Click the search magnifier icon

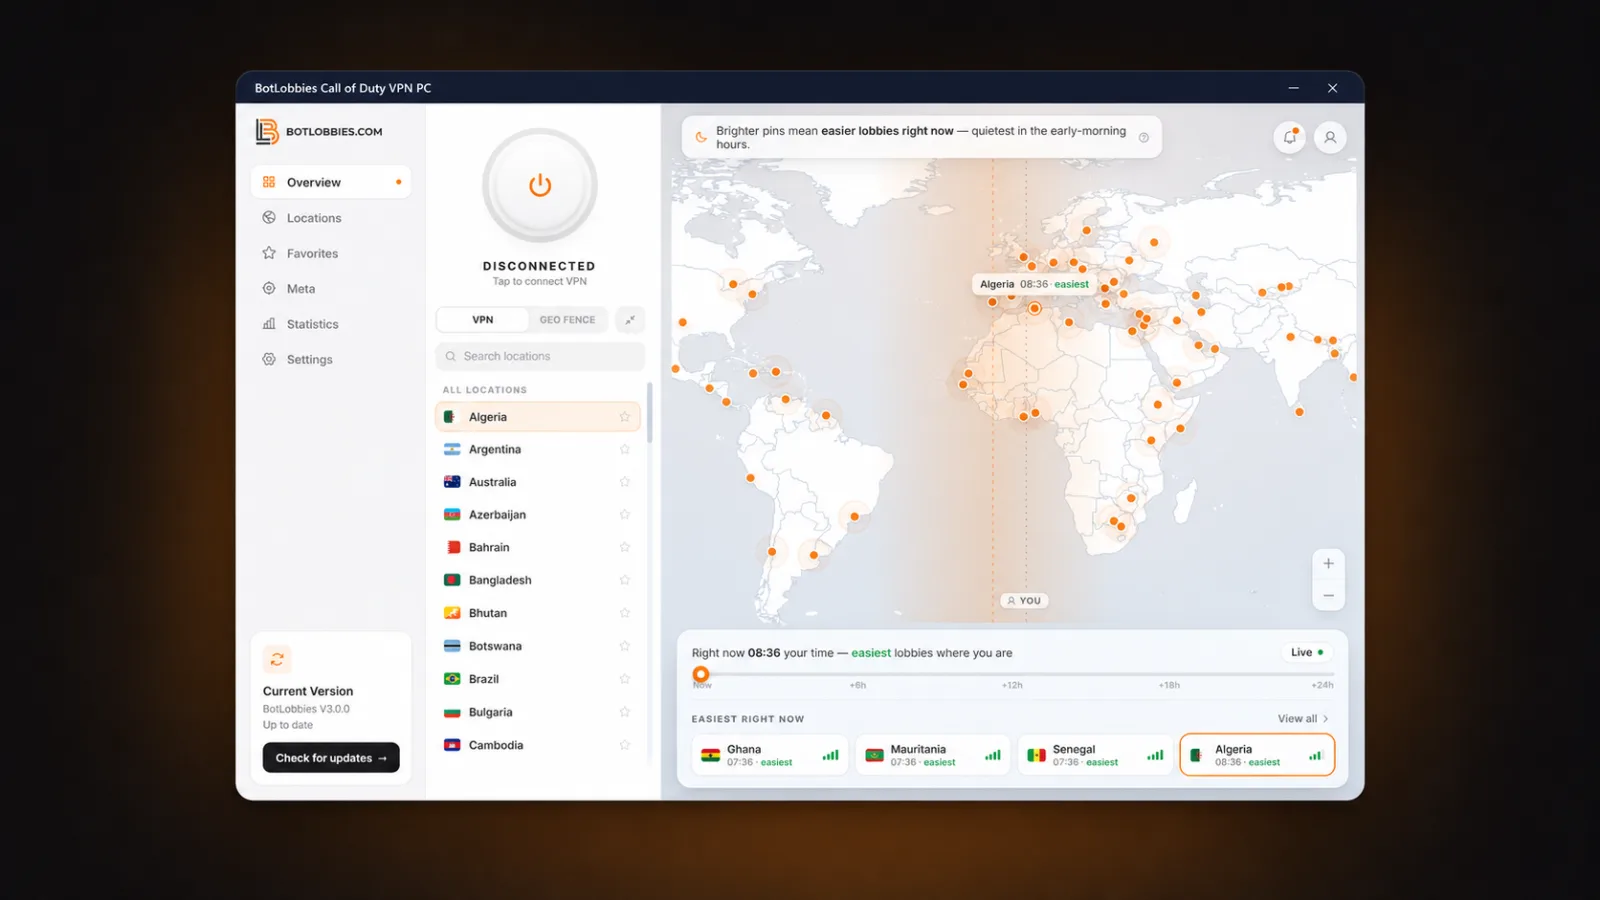click(x=451, y=356)
